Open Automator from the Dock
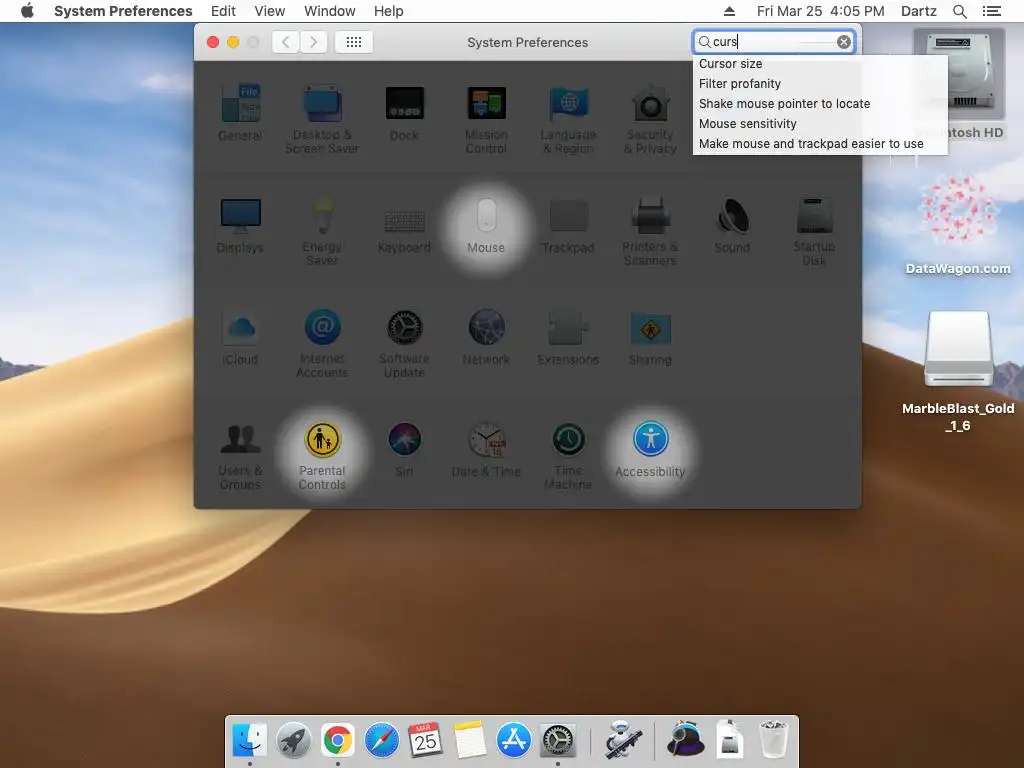Image resolution: width=1024 pixels, height=768 pixels. click(622, 741)
